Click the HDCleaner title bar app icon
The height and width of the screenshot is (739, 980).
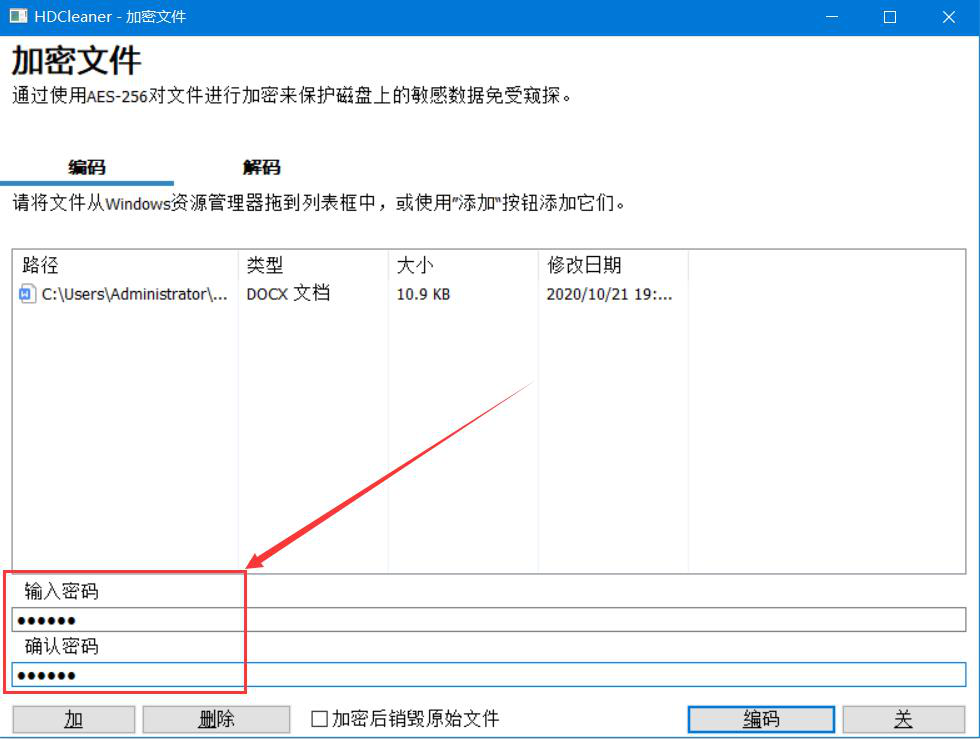click(18, 16)
